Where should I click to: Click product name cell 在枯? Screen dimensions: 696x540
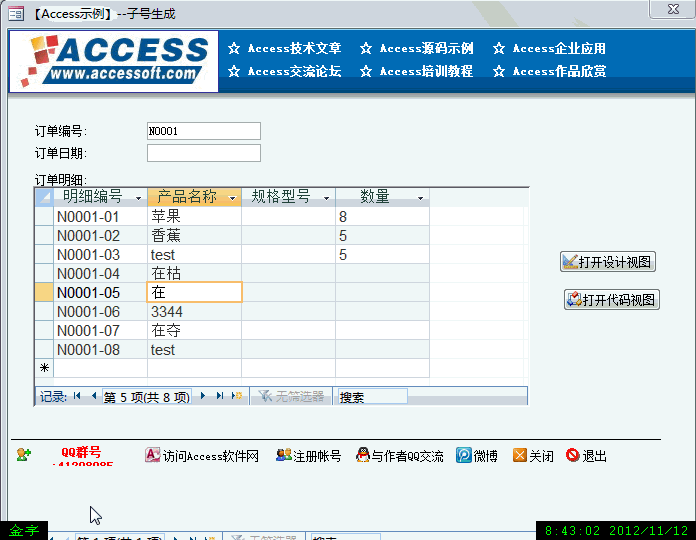coord(194,274)
